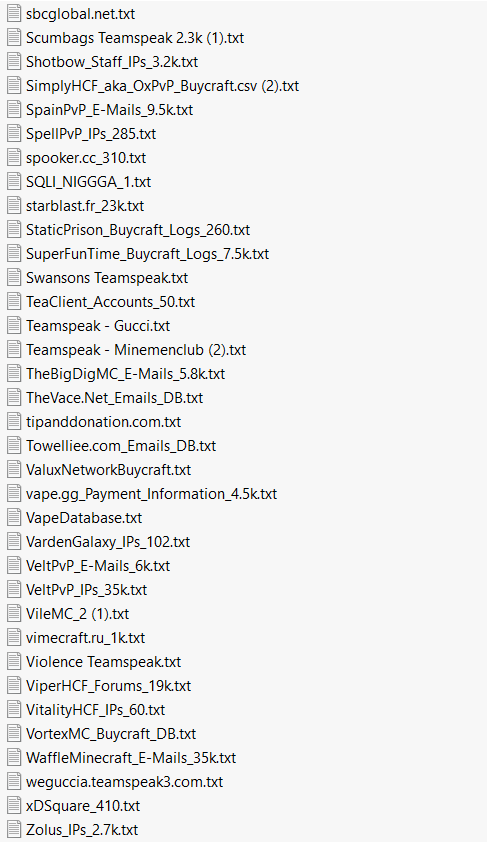Click the text file icon beside sbcglobal.net.txt

(x=14, y=13)
